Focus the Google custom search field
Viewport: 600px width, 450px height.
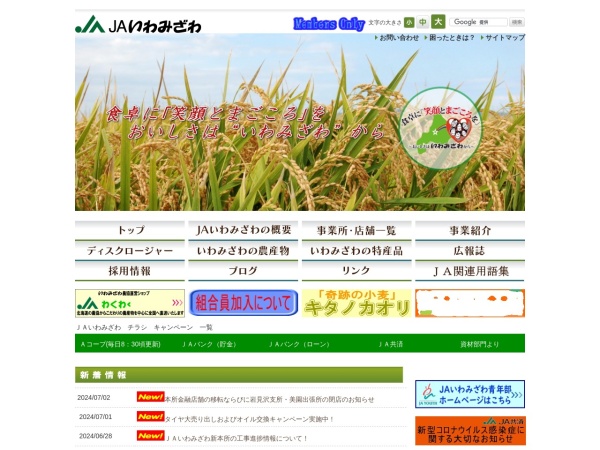[x=479, y=22]
